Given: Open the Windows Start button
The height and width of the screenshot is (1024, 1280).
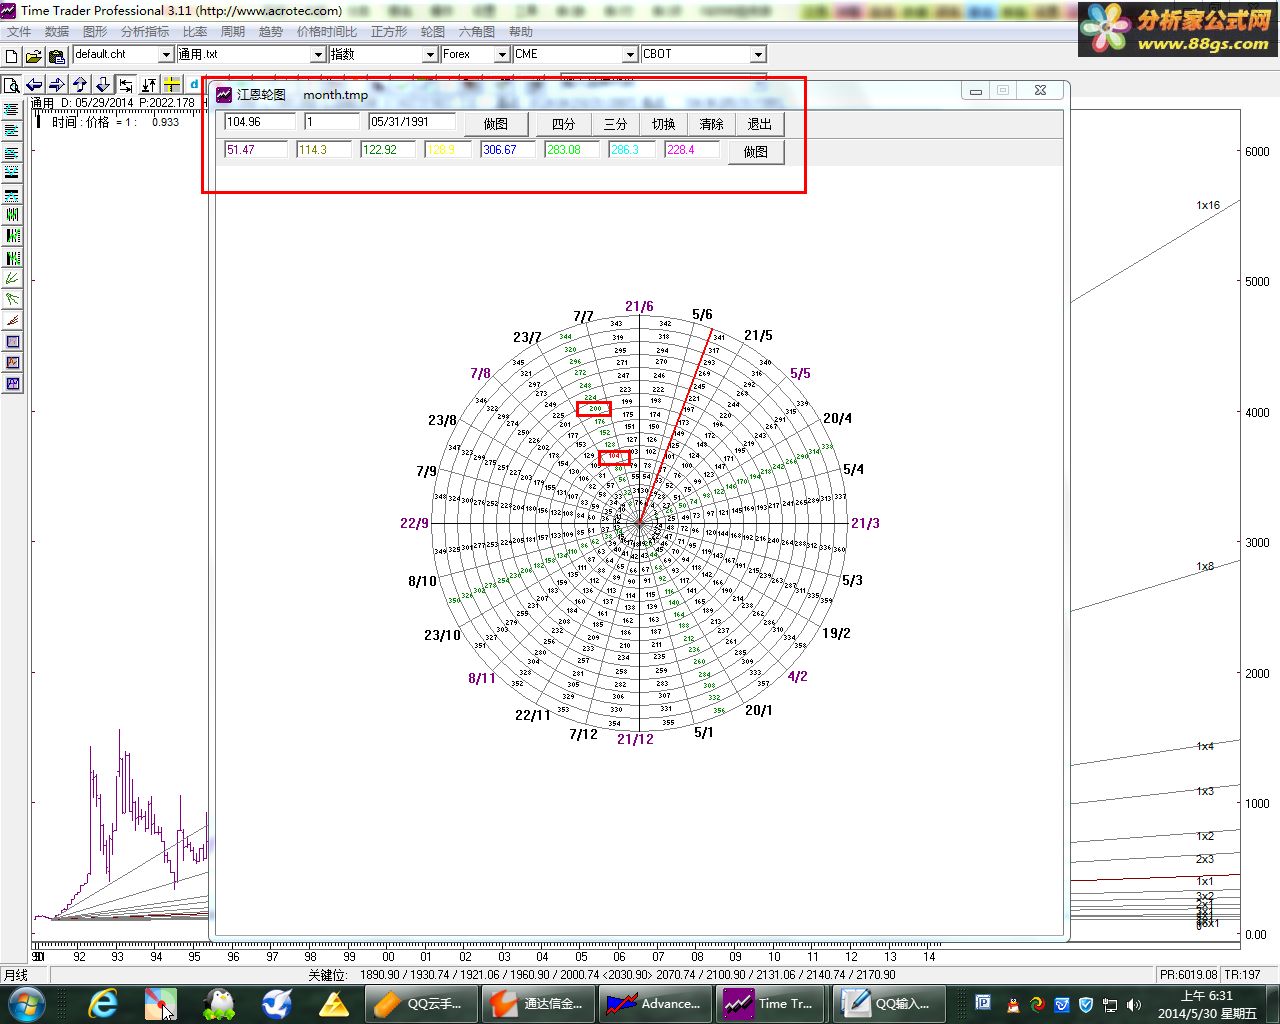Looking at the screenshot, I should click(25, 1003).
